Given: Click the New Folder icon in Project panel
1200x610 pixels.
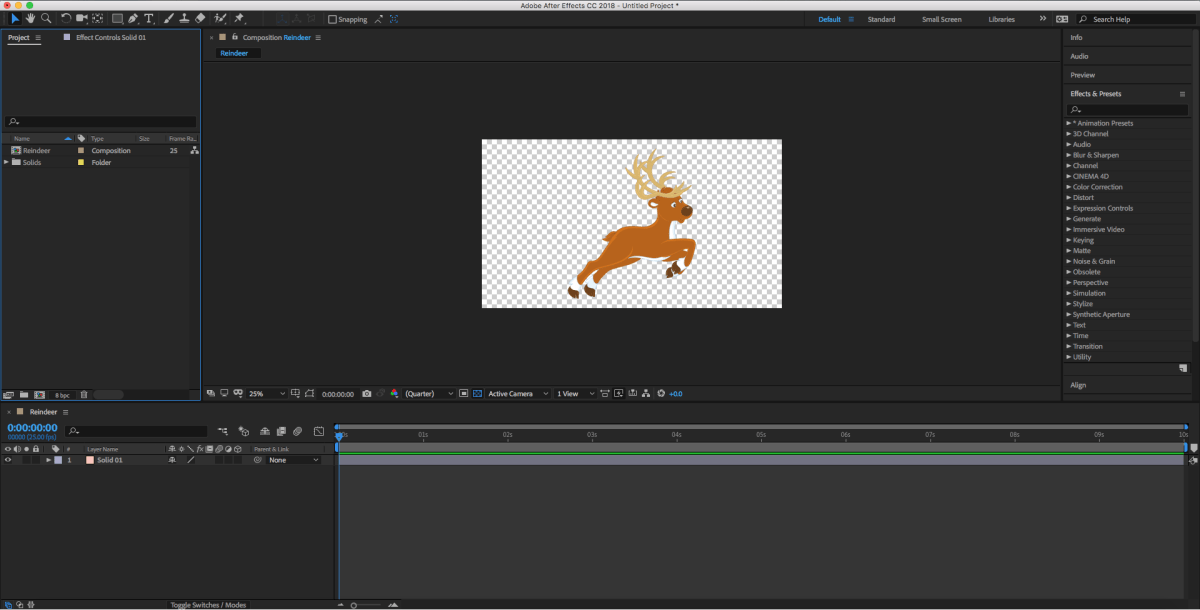Looking at the screenshot, I should (24, 395).
